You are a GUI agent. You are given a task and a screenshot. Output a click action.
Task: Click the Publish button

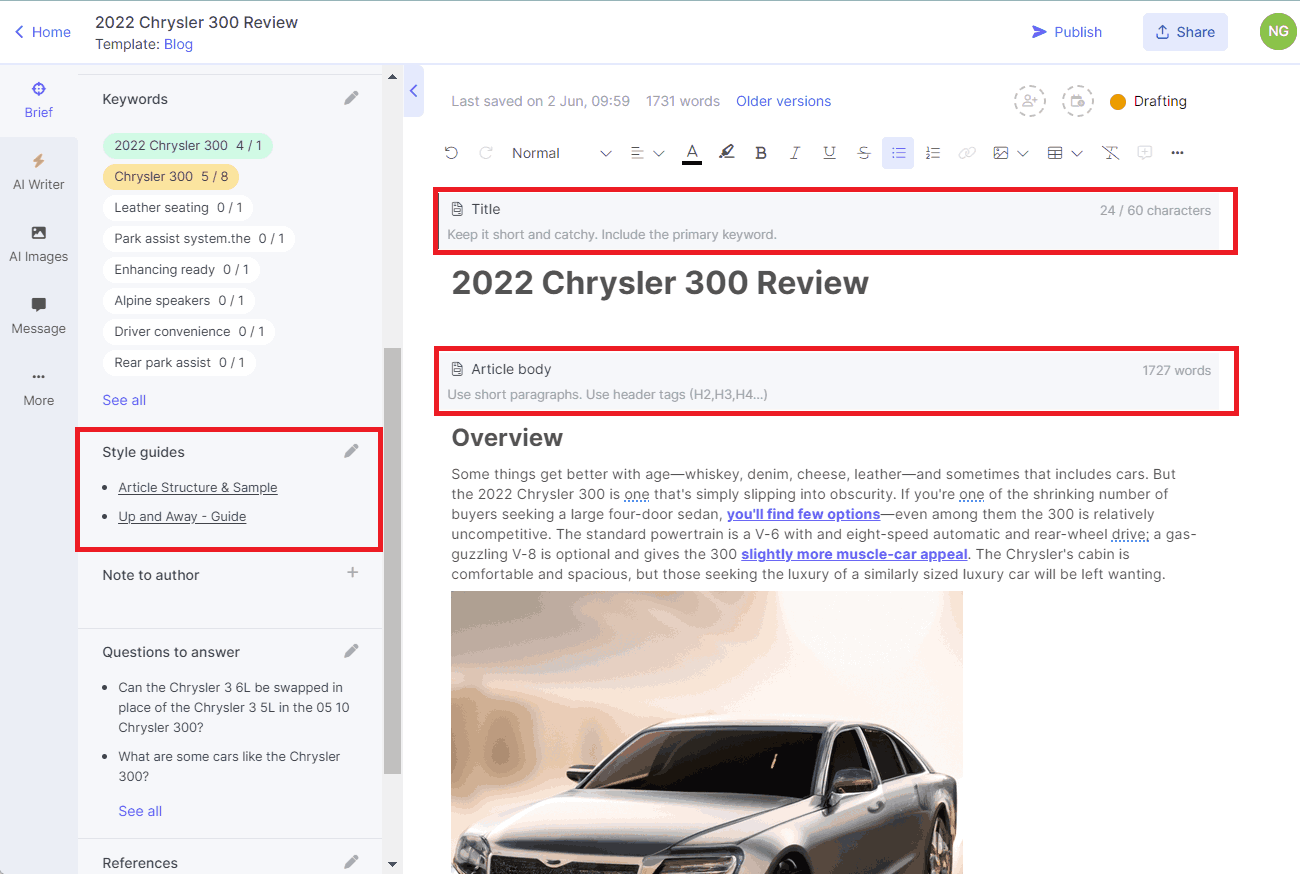pyautogui.click(x=1067, y=32)
